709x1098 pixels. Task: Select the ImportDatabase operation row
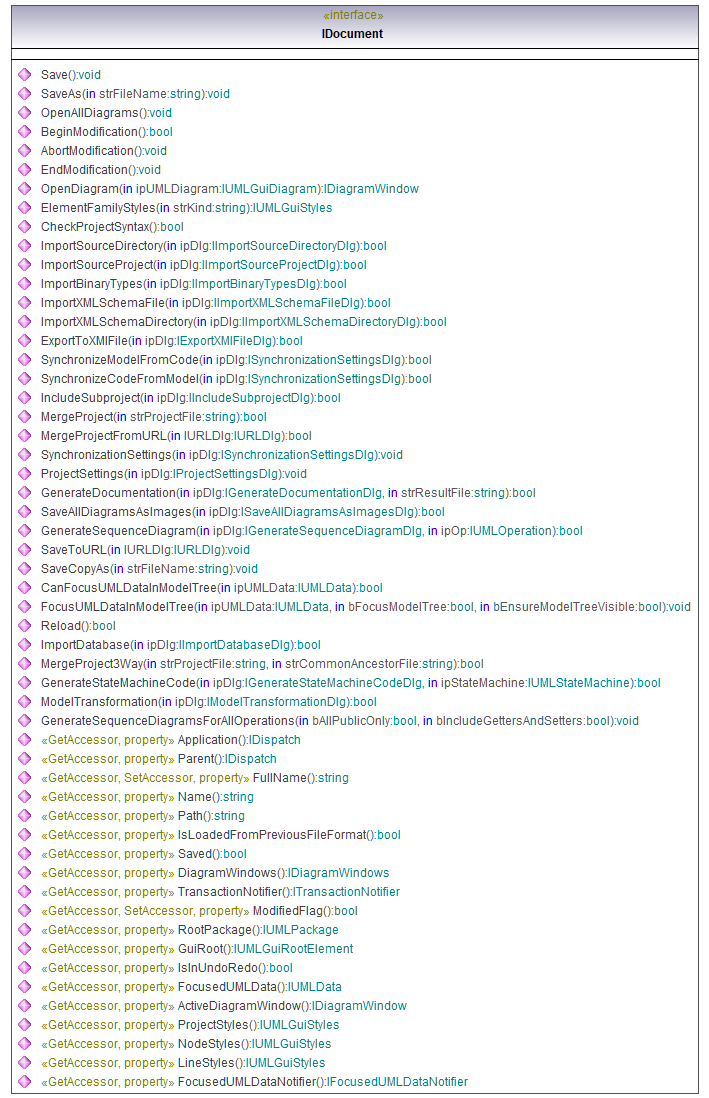[x=180, y=645]
